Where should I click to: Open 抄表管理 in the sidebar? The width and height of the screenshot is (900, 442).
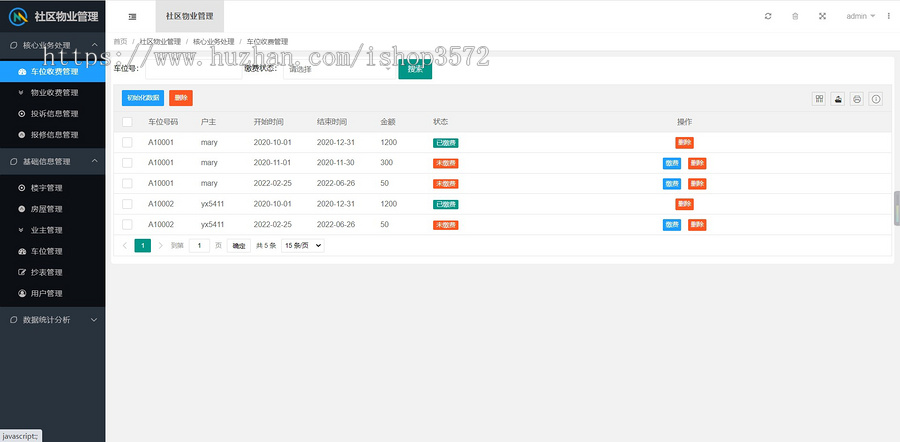pos(53,272)
